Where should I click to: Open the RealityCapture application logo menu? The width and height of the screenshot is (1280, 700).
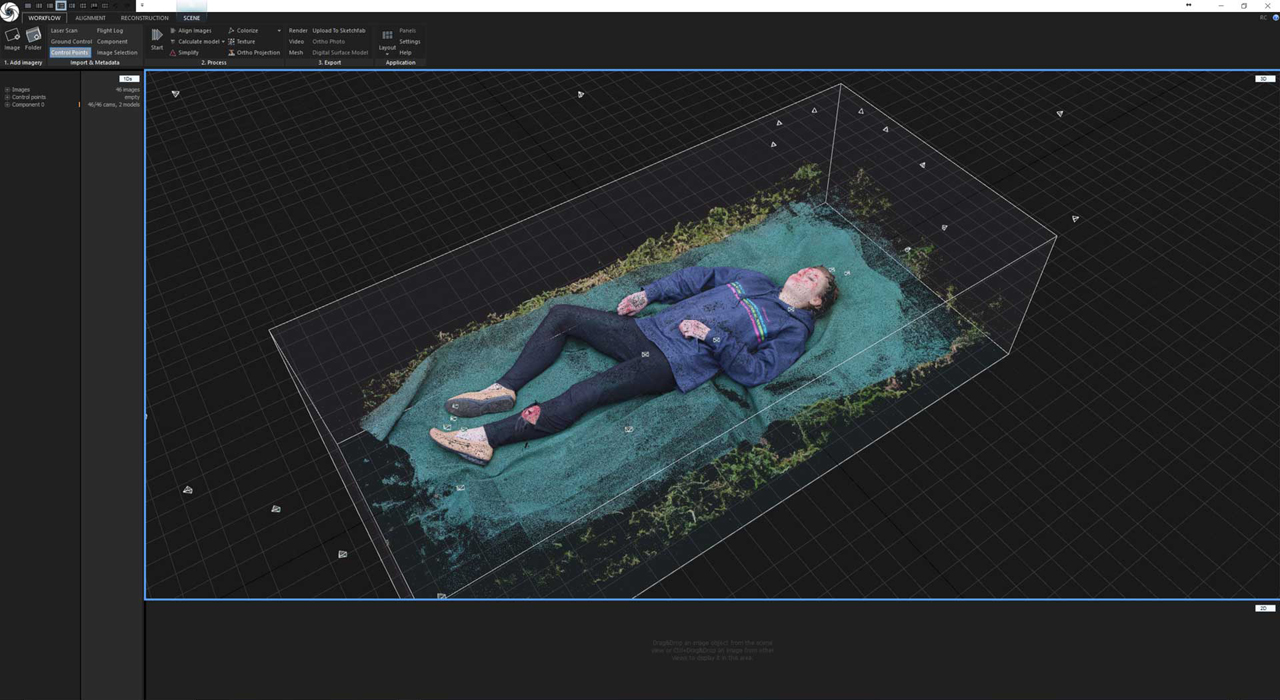click(x=9, y=11)
